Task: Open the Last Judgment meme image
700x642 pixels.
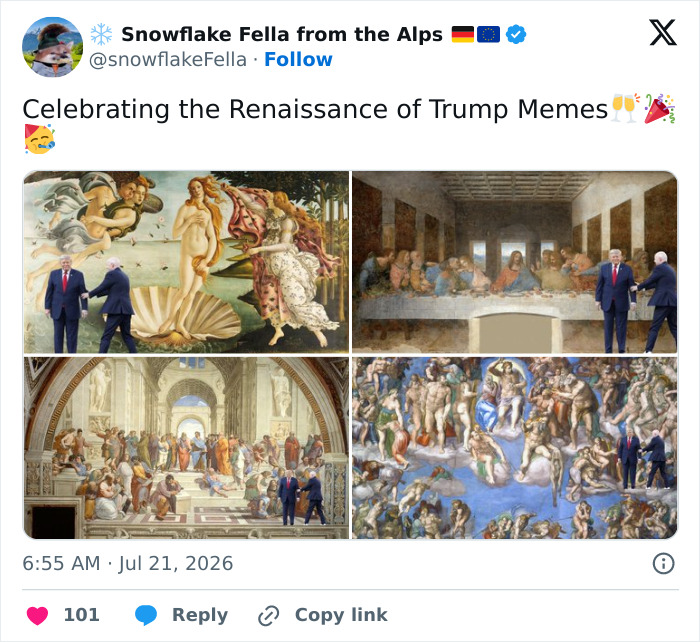Action: click(x=515, y=448)
